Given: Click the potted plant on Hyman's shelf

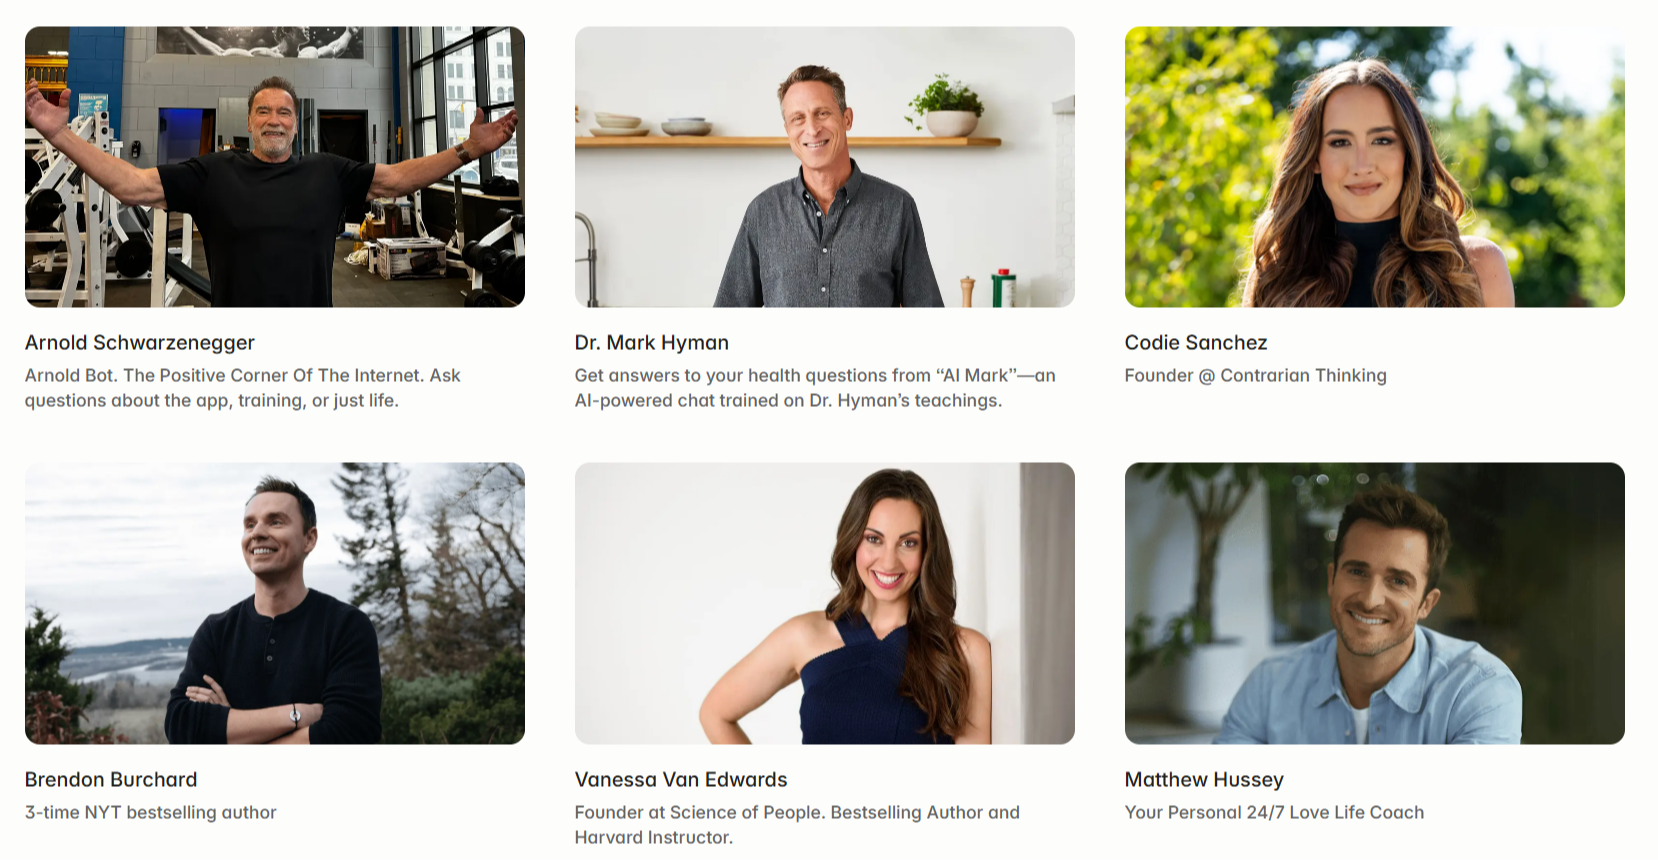Looking at the screenshot, I should click(x=947, y=105).
